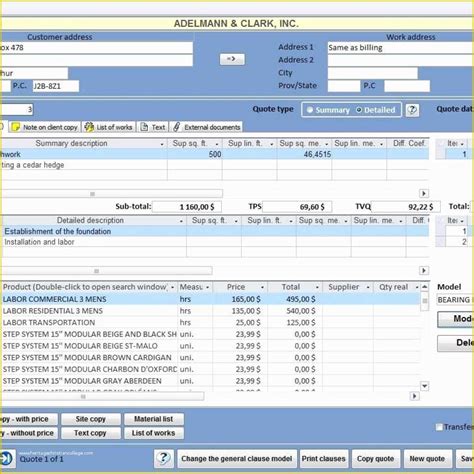Click Material list button
Image resolution: width=474 pixels, height=474 pixels.
(153, 419)
